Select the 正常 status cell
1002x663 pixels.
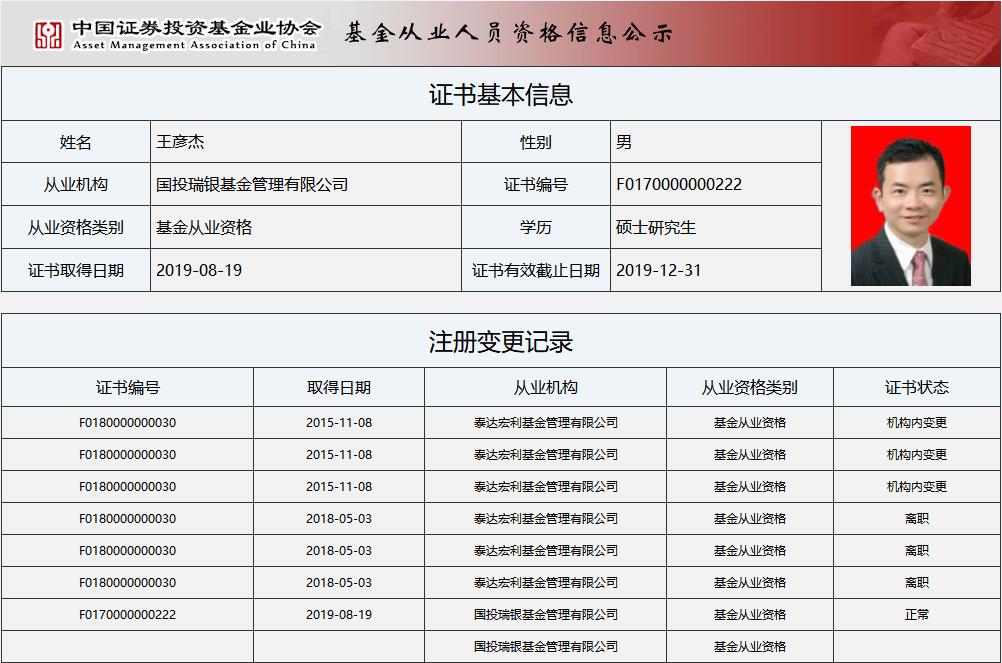point(917,614)
